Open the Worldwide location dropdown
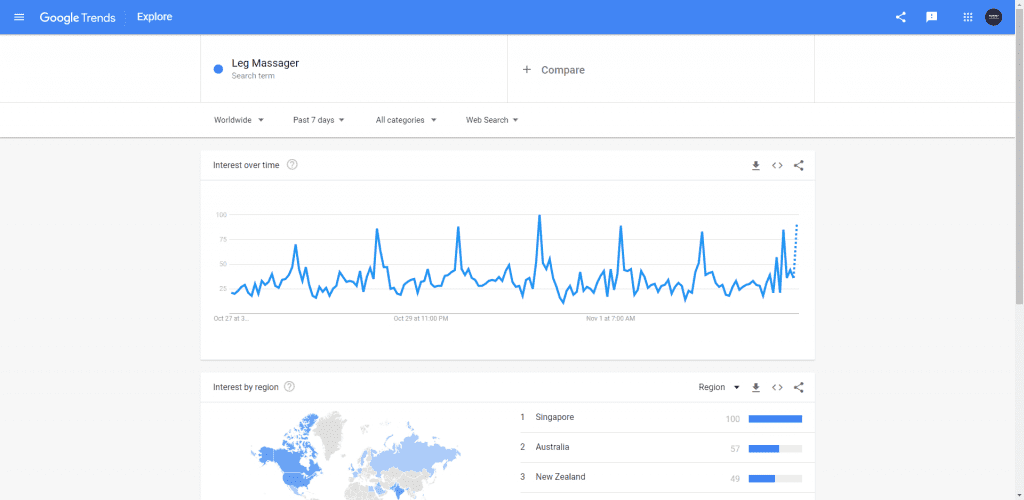The height and width of the screenshot is (500, 1024). (x=238, y=120)
